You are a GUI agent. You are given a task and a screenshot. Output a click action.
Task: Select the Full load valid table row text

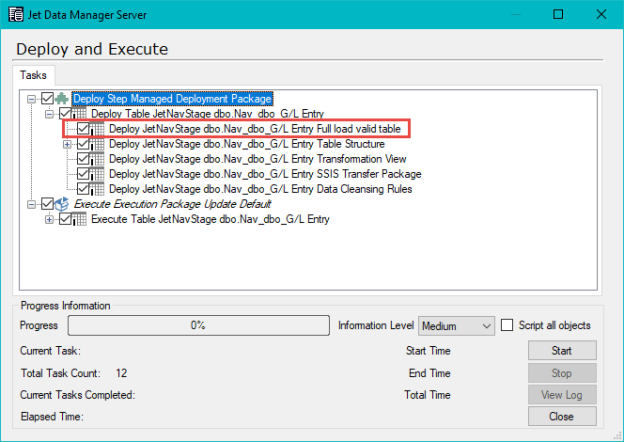point(255,129)
